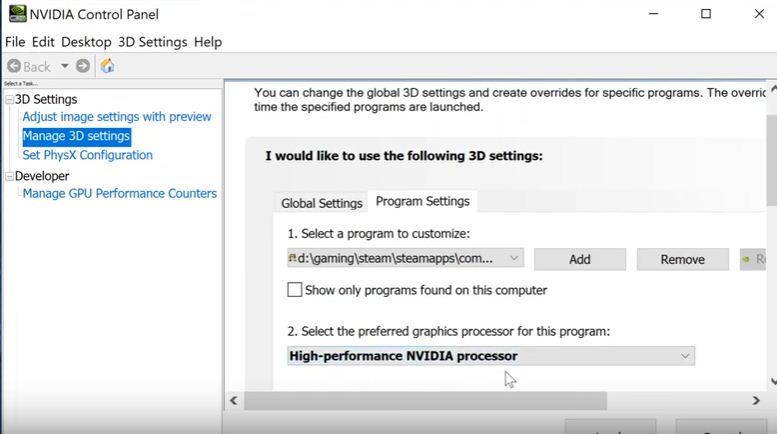Select the Program Settings tab
The height and width of the screenshot is (434, 777).
pyautogui.click(x=422, y=201)
